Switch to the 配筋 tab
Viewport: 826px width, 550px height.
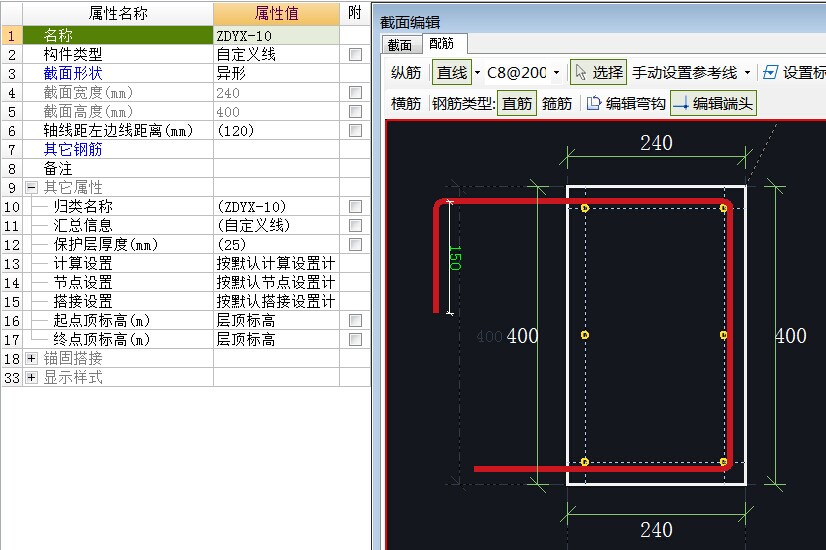(442, 43)
